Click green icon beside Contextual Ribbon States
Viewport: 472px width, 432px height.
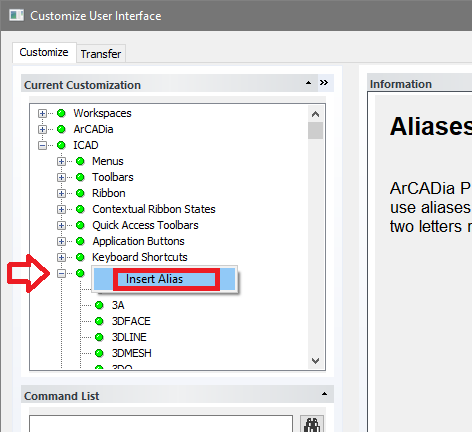tap(80, 209)
